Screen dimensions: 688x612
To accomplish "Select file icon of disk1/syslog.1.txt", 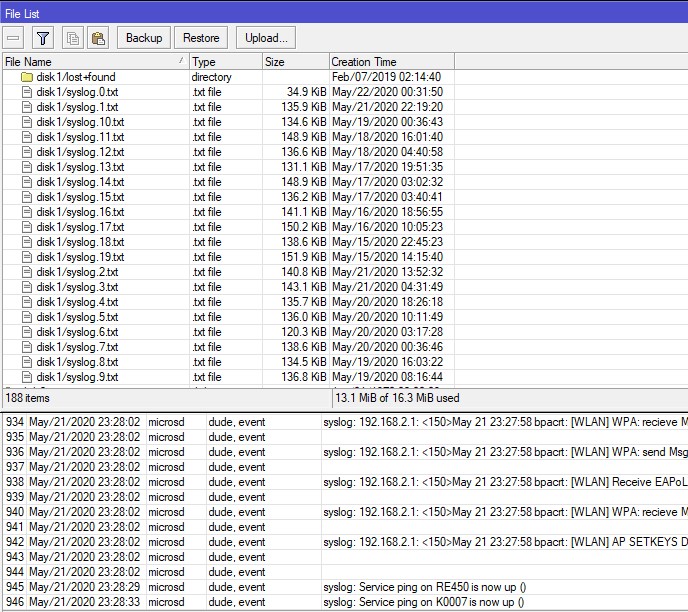I will (27, 107).
